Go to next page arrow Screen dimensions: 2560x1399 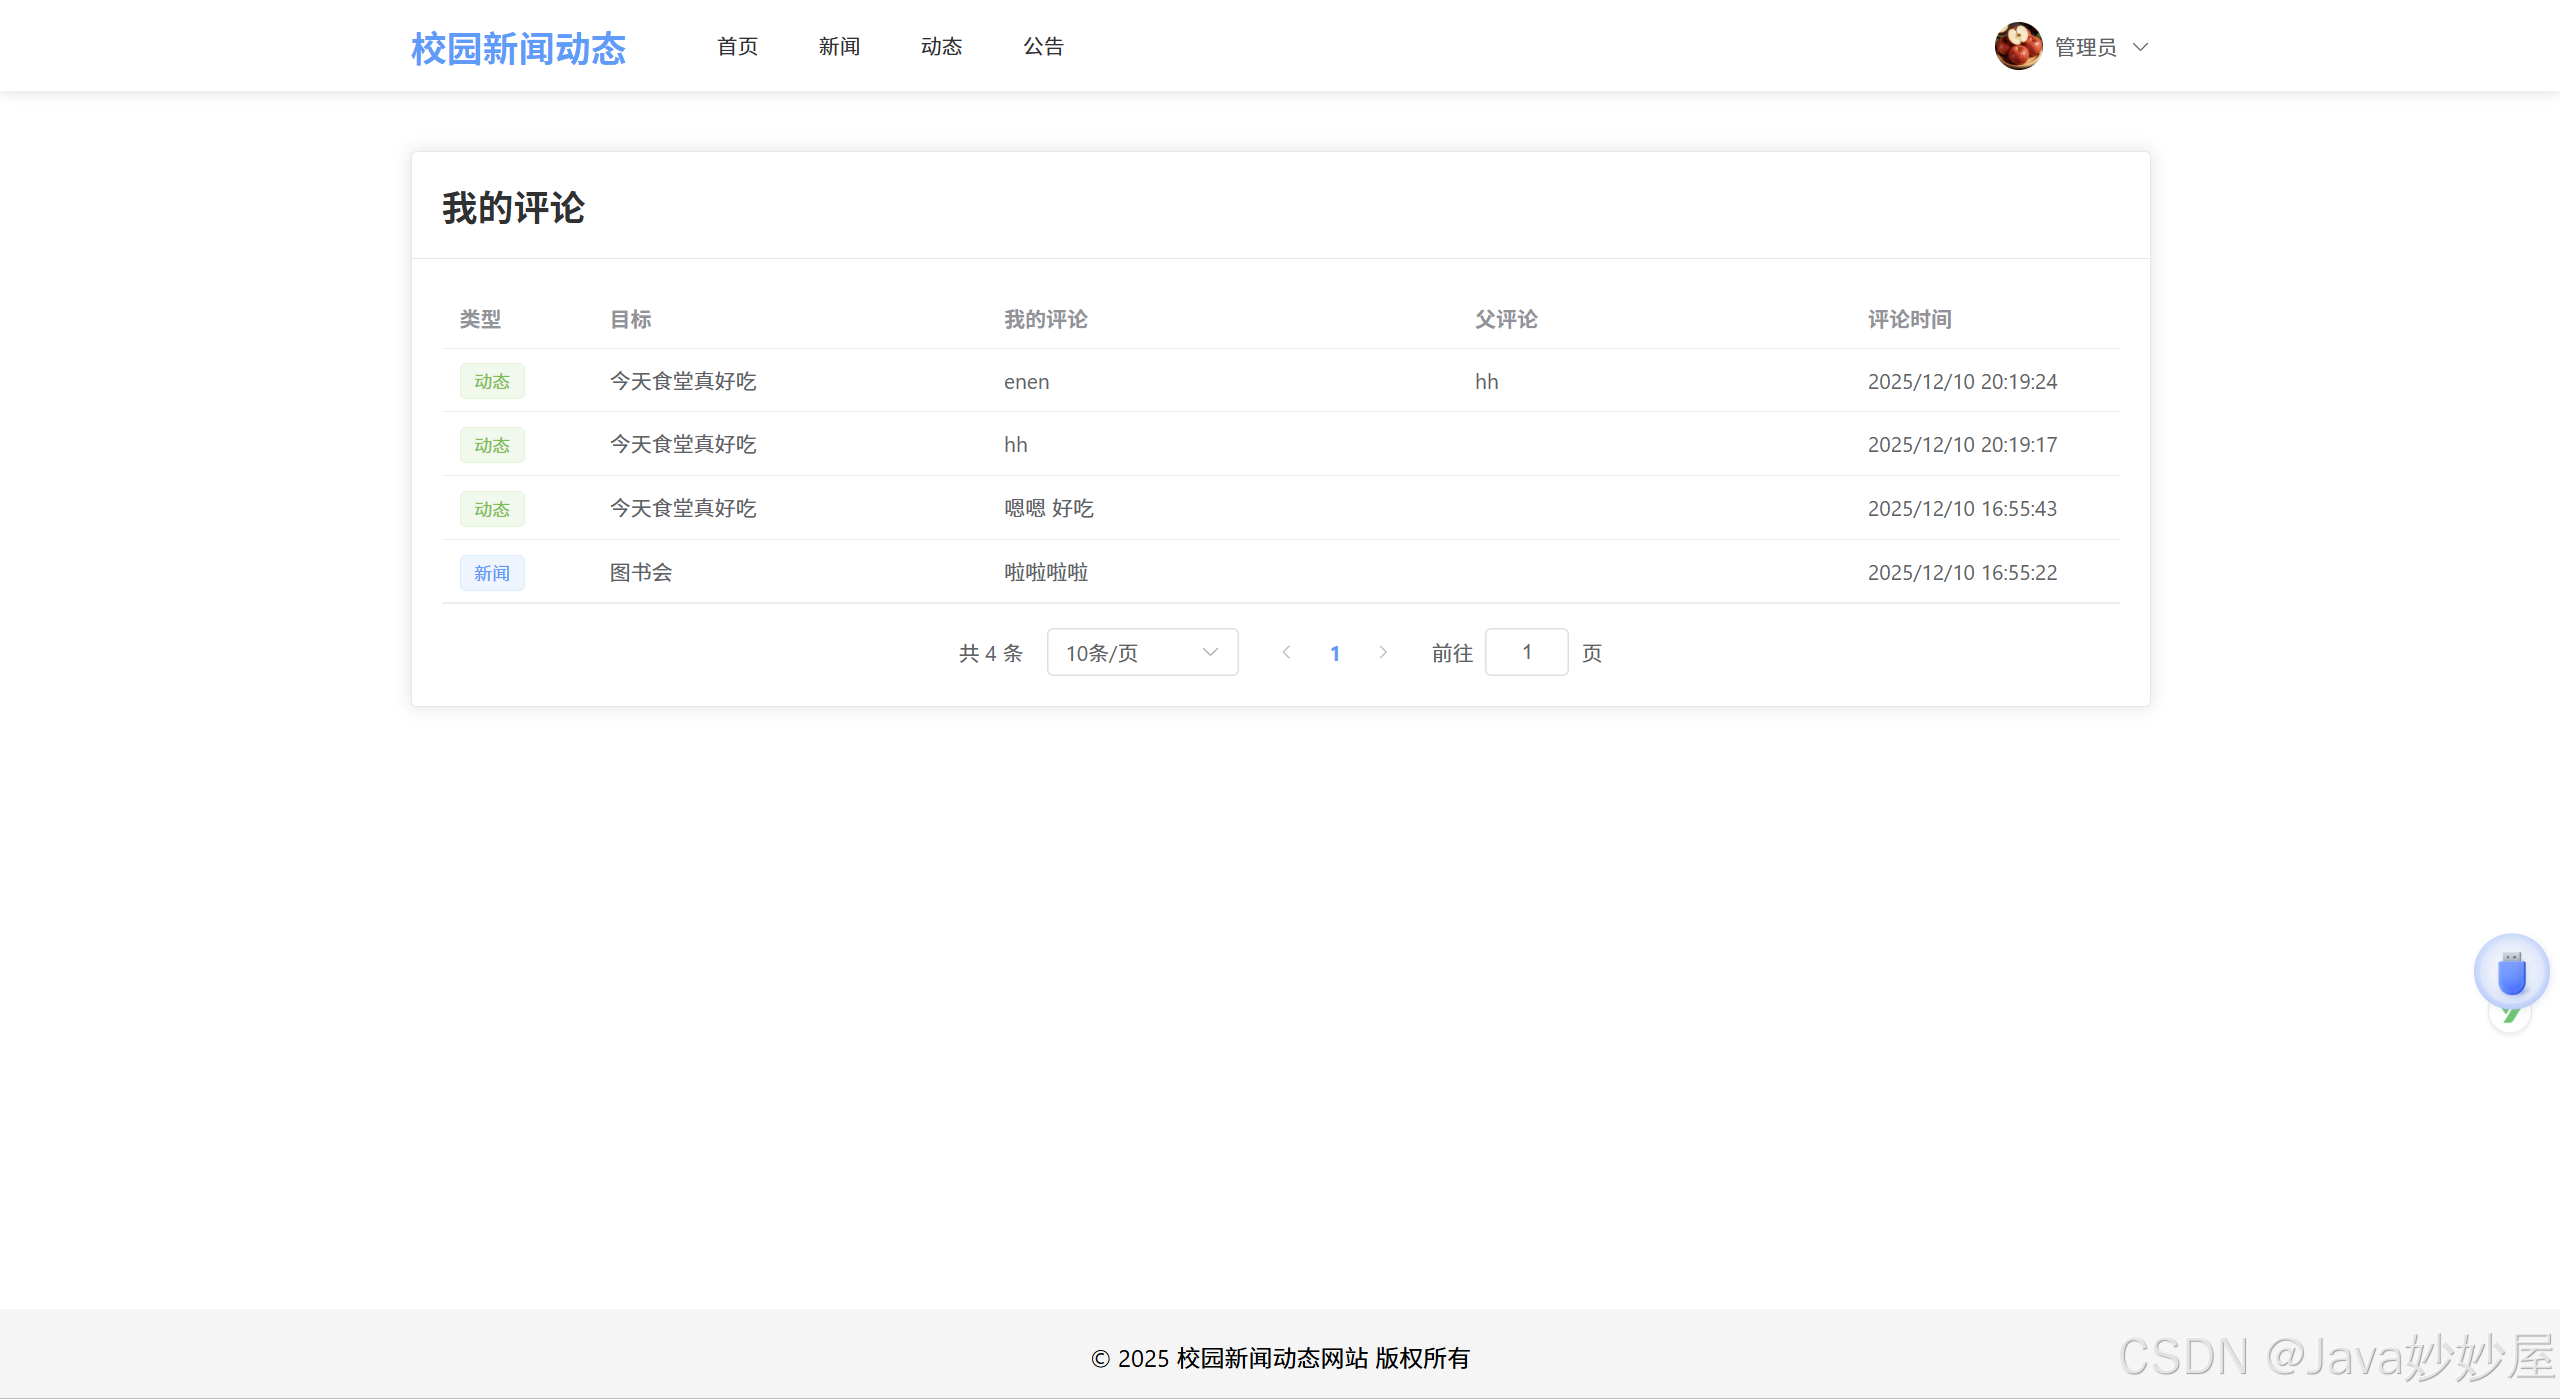point(1383,652)
